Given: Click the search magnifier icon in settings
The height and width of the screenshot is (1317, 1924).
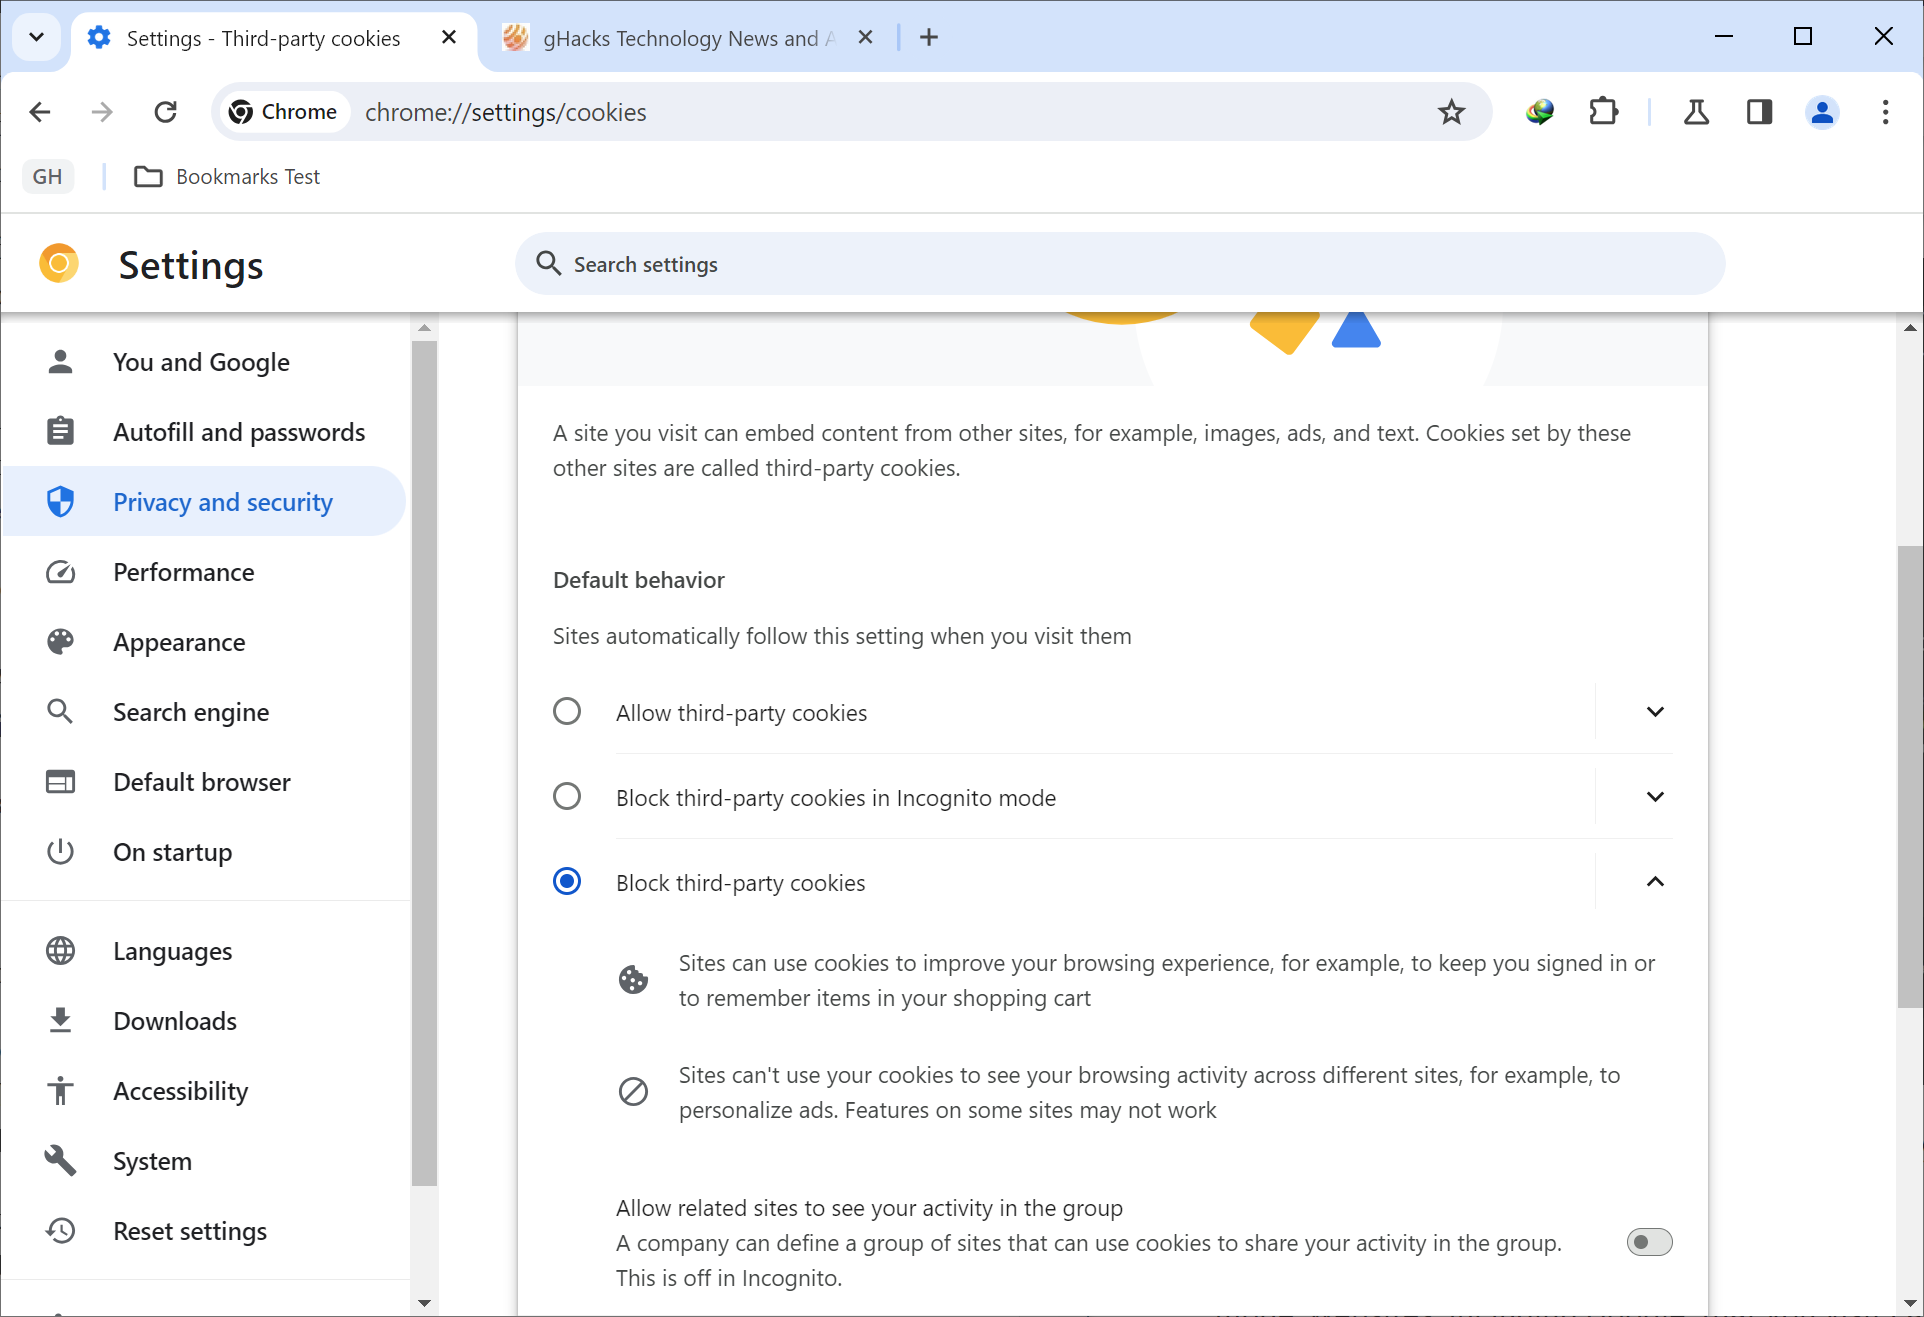Looking at the screenshot, I should (x=549, y=264).
